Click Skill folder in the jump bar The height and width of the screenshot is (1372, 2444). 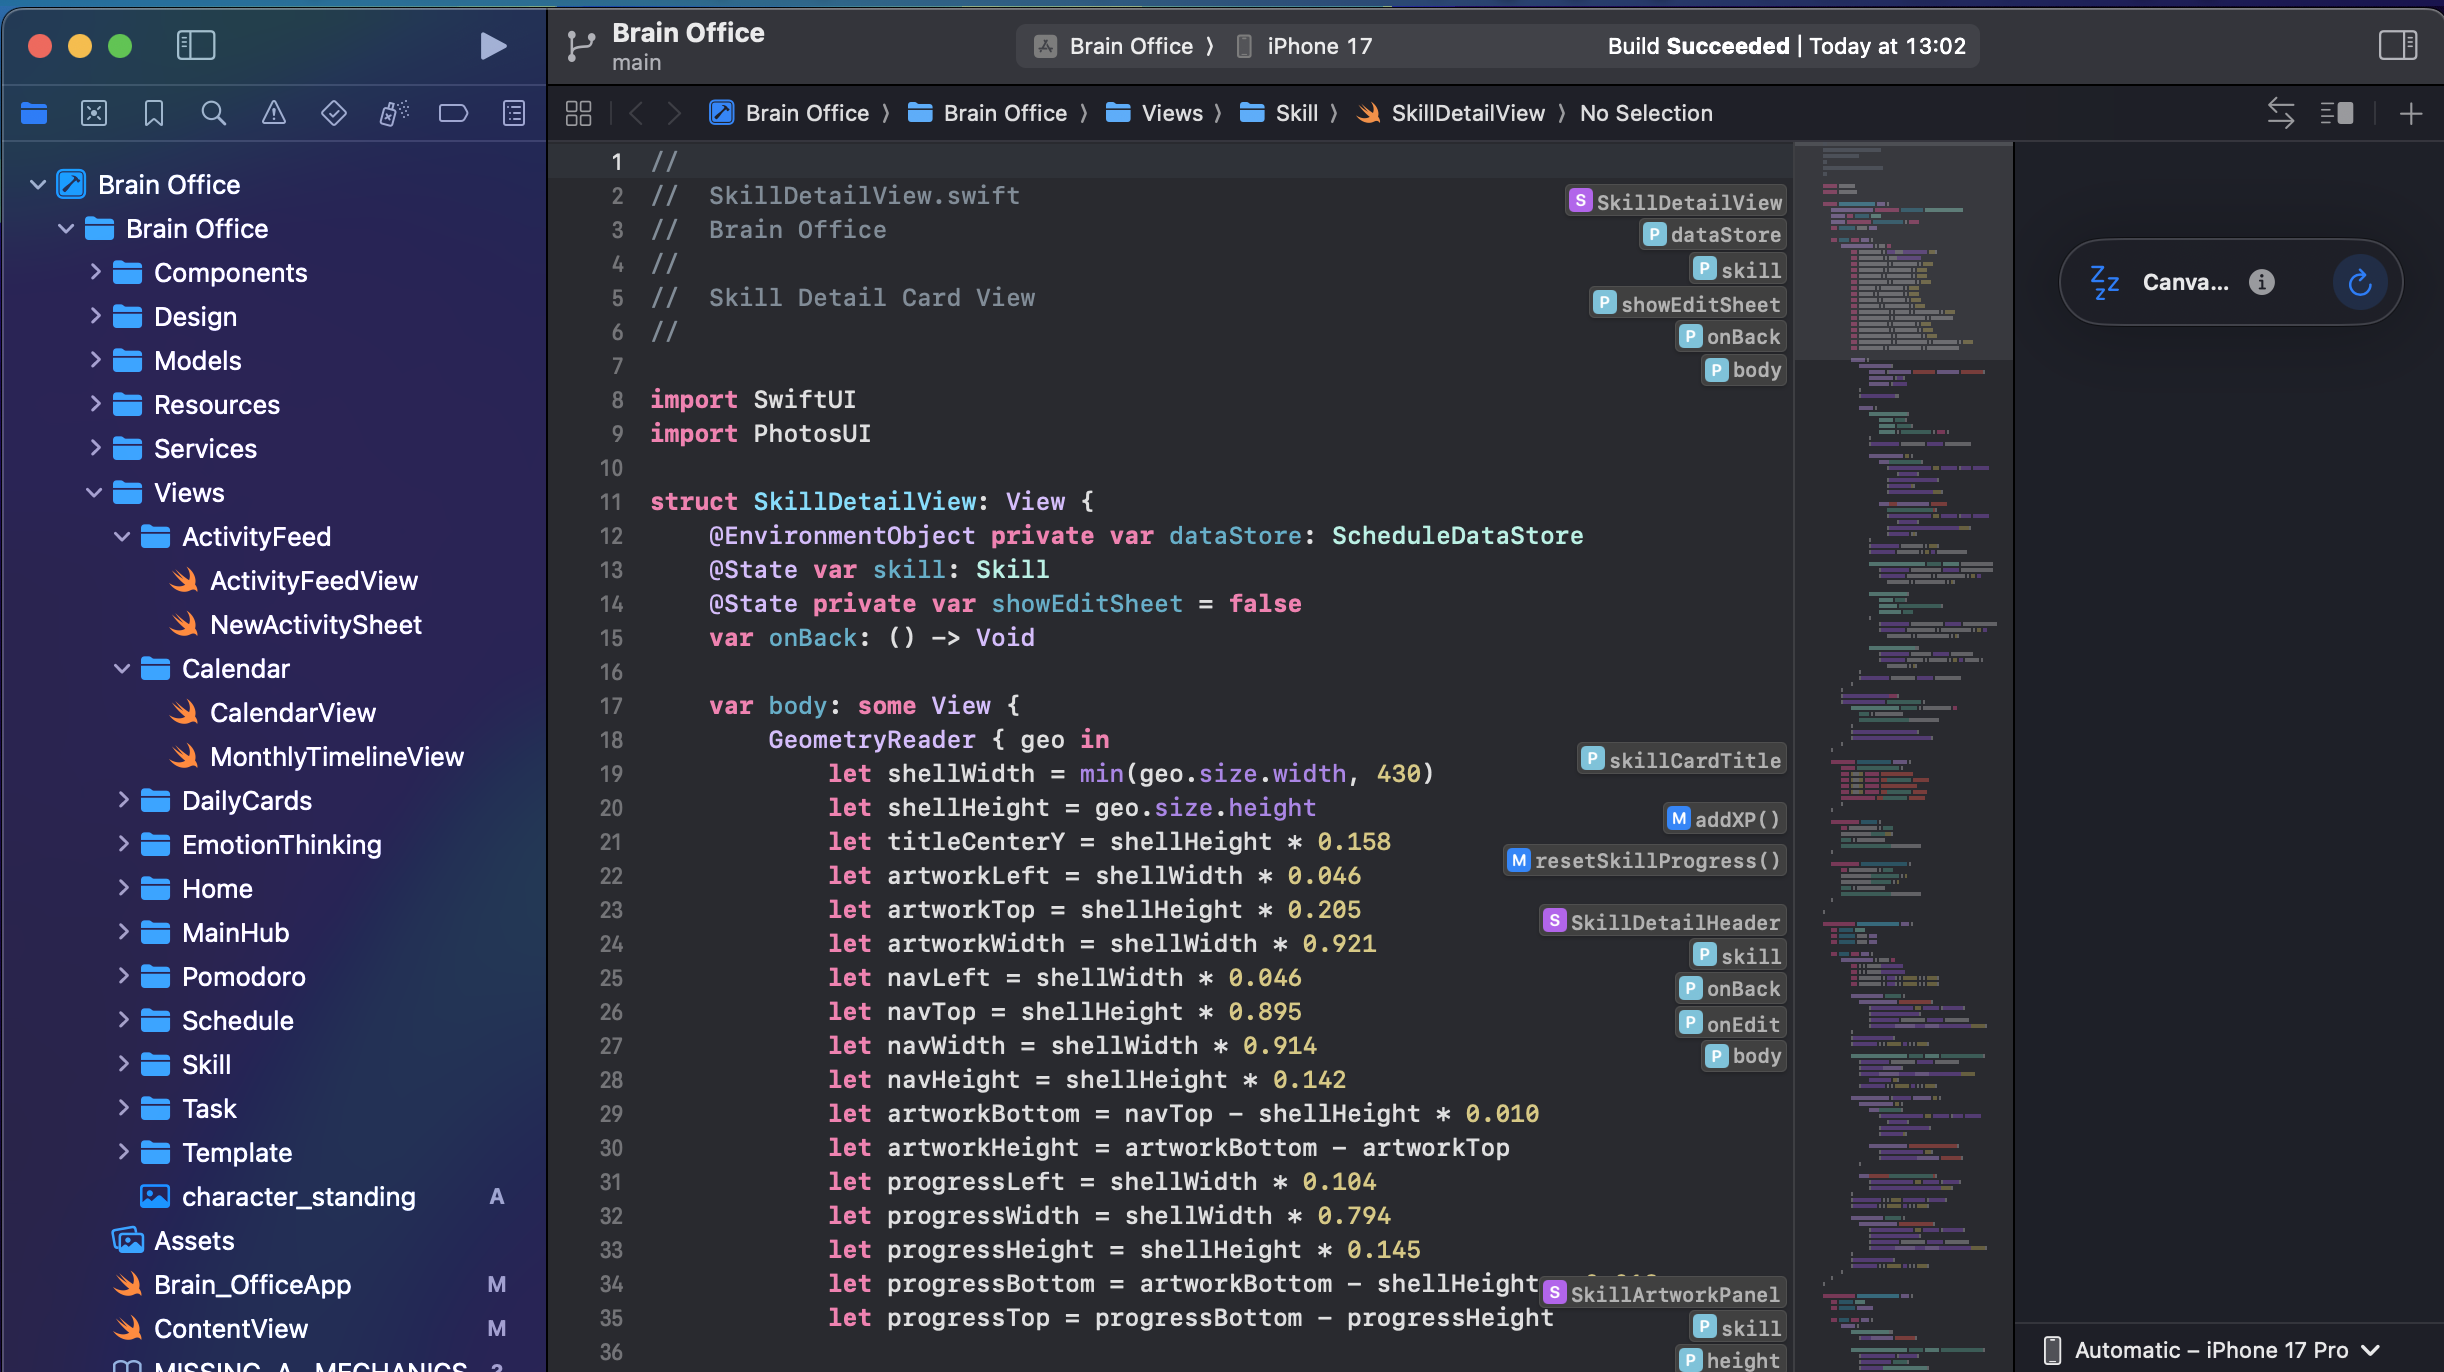coord(1279,113)
